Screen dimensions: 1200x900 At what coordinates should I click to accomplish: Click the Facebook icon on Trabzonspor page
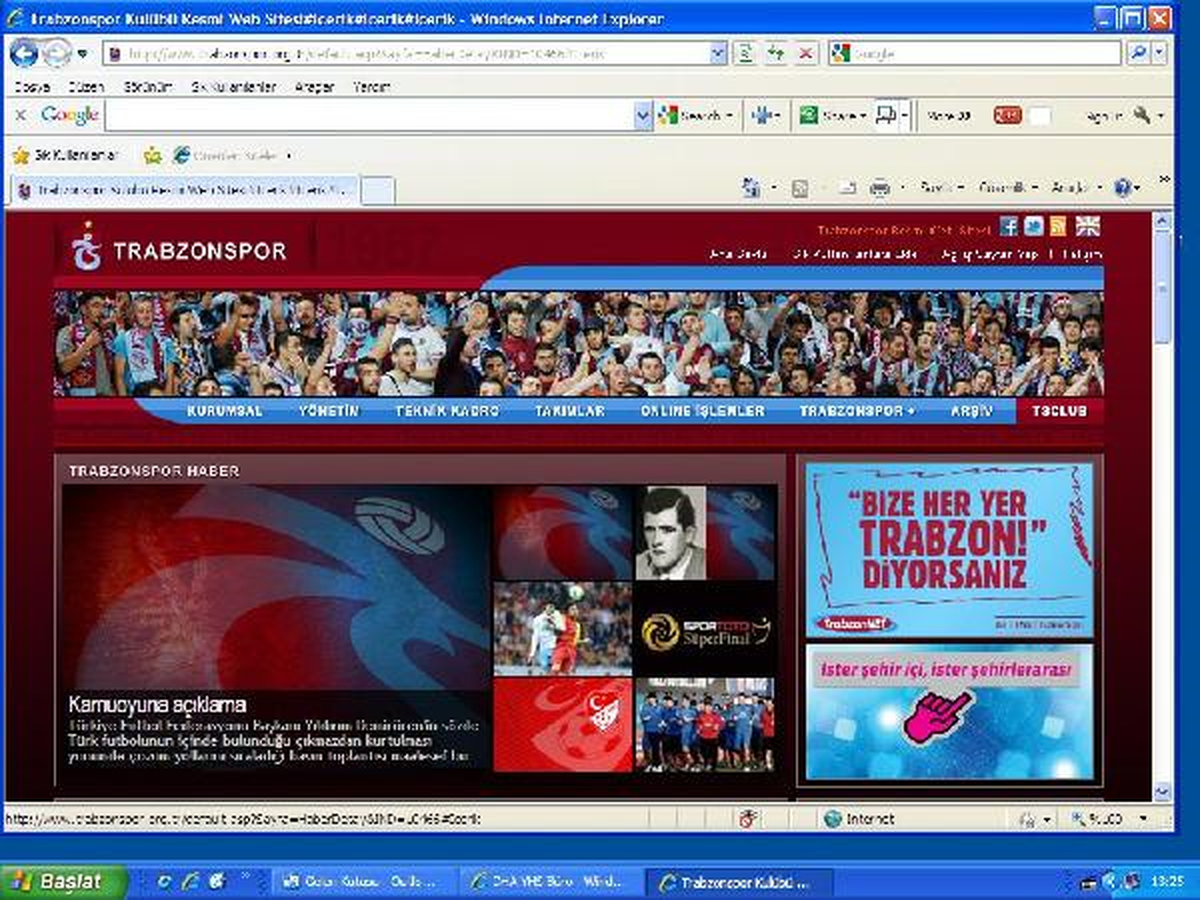(1009, 226)
